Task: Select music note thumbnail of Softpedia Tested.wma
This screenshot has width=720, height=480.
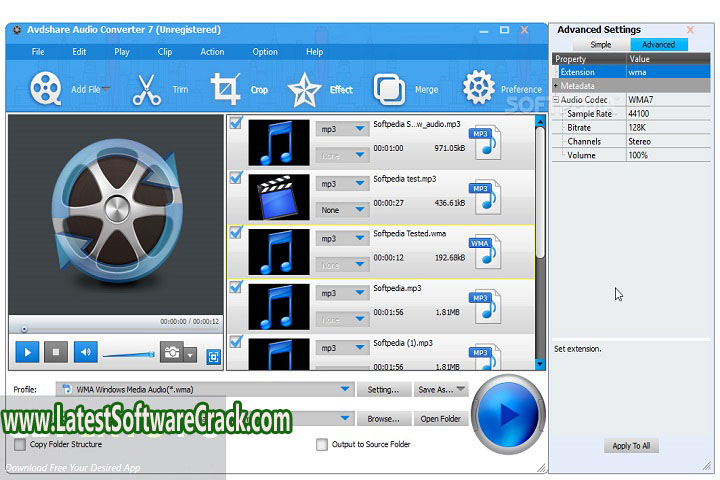Action: click(279, 252)
